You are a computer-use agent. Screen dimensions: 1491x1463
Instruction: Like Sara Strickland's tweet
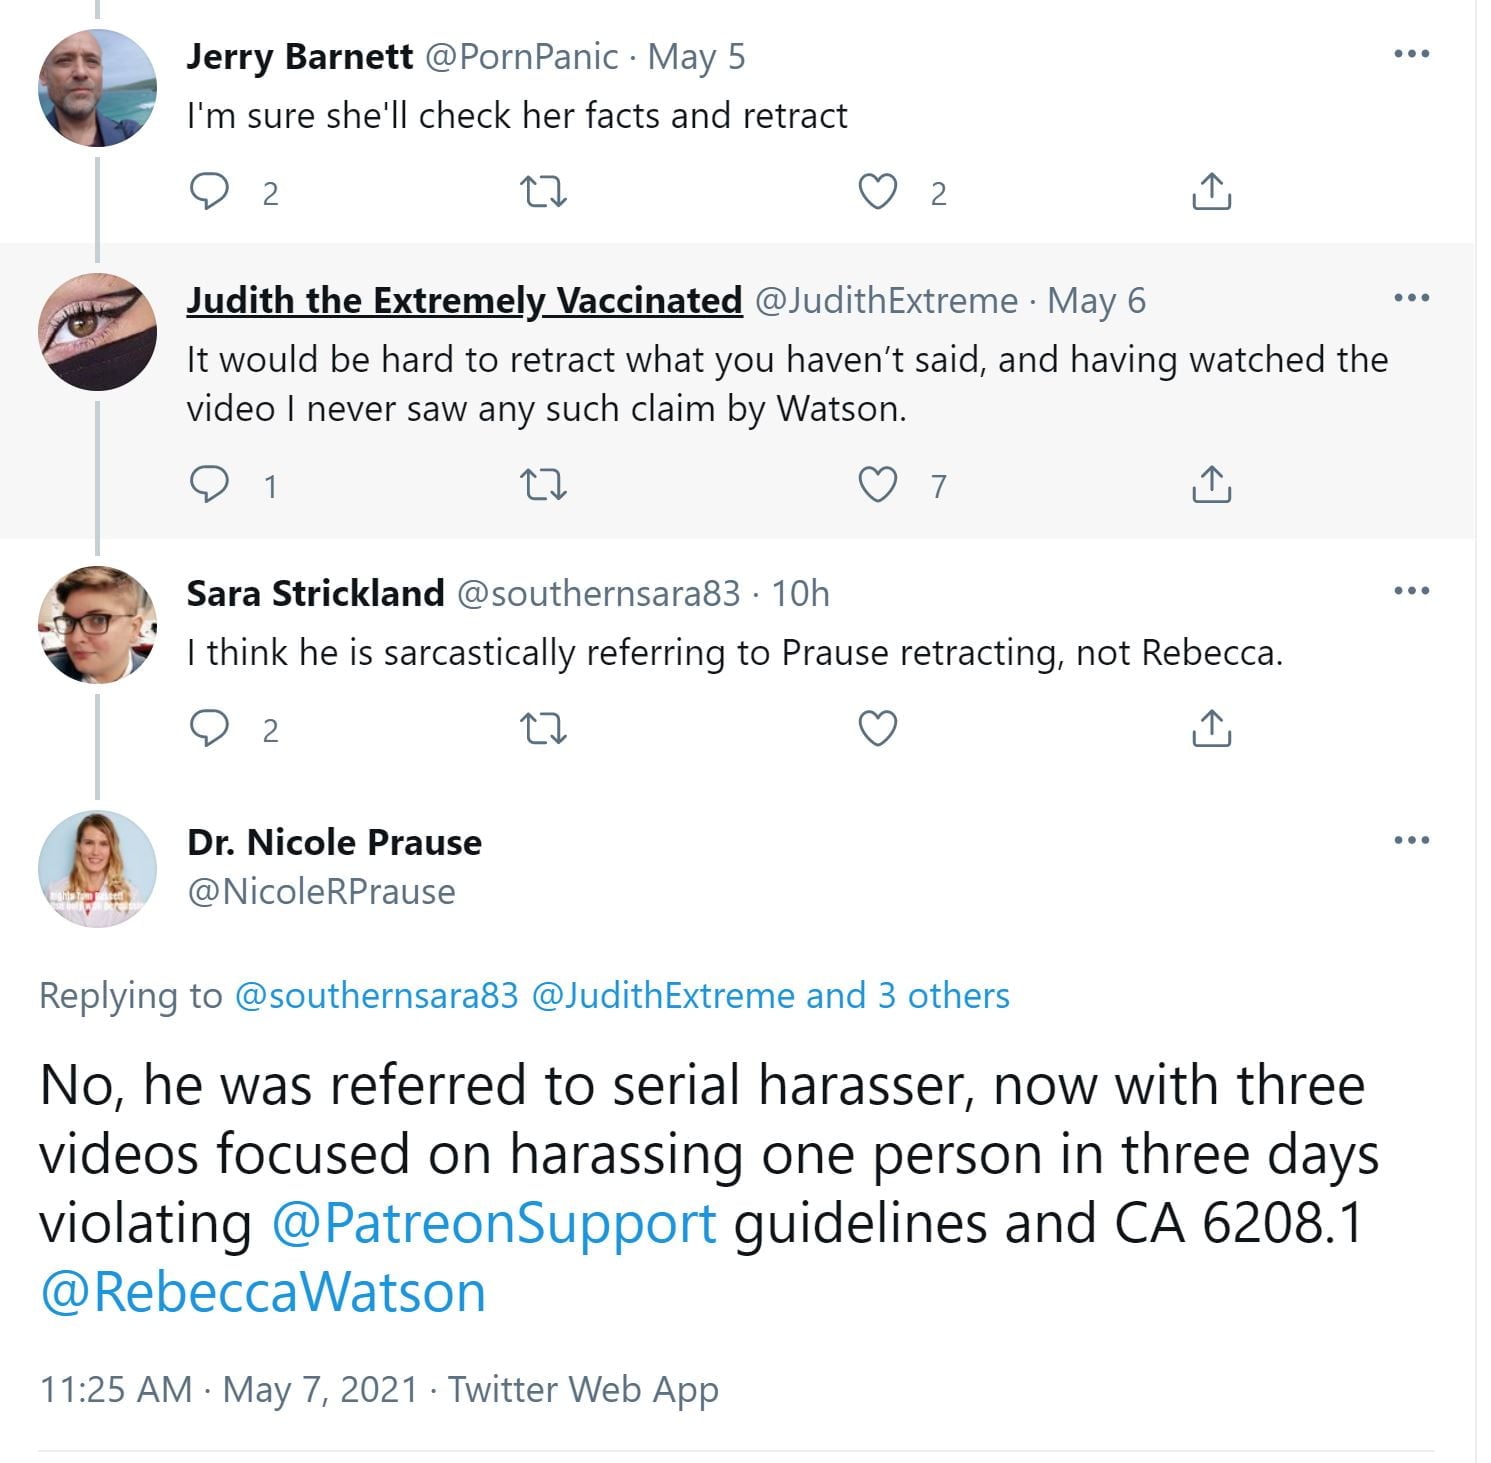click(x=878, y=729)
